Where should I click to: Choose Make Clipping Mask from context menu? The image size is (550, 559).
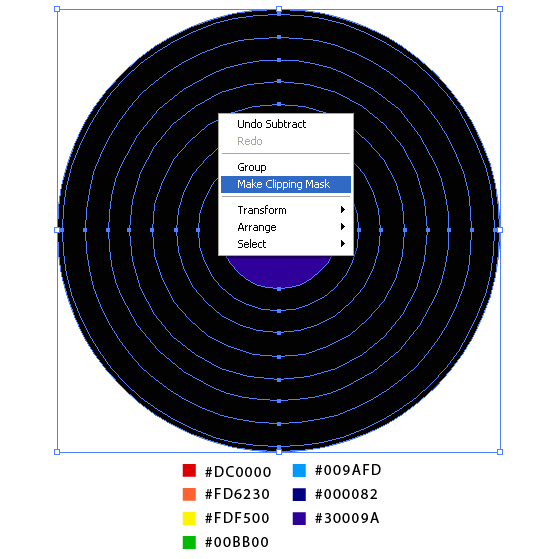pyautogui.click(x=286, y=184)
